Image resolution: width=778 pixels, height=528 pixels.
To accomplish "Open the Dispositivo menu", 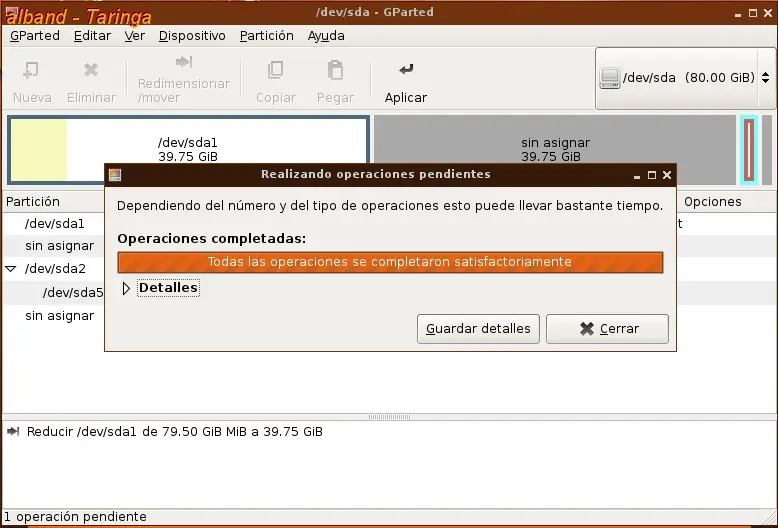I will [x=192, y=36].
